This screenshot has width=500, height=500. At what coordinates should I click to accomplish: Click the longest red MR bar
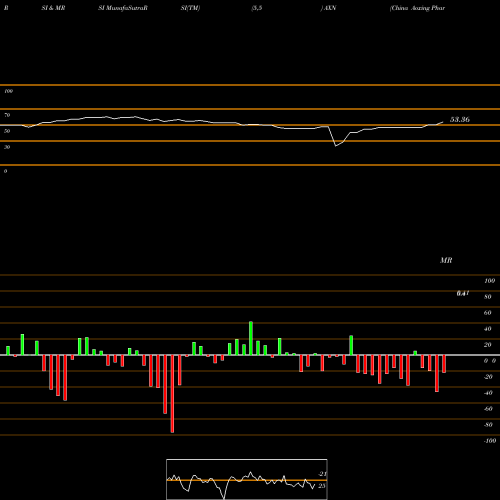point(172,394)
